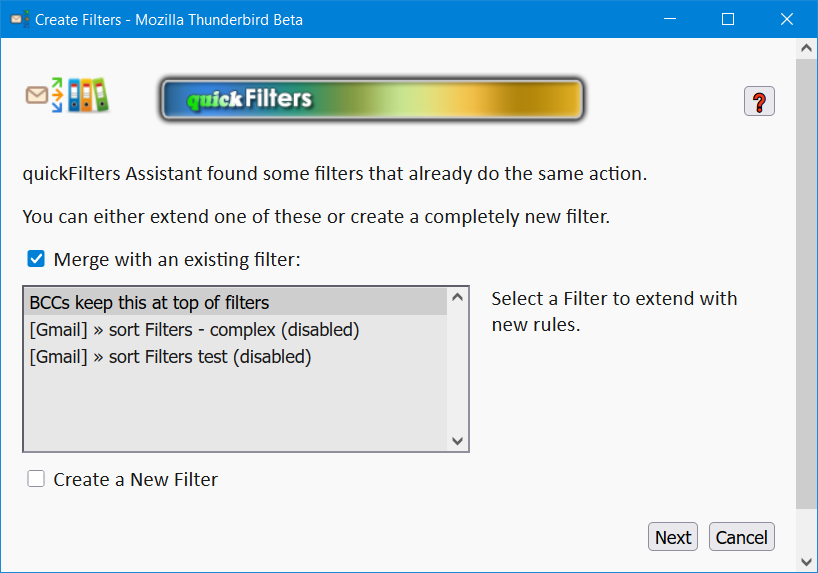
Task: Click window scrollbar up arrow
Action: [807, 49]
